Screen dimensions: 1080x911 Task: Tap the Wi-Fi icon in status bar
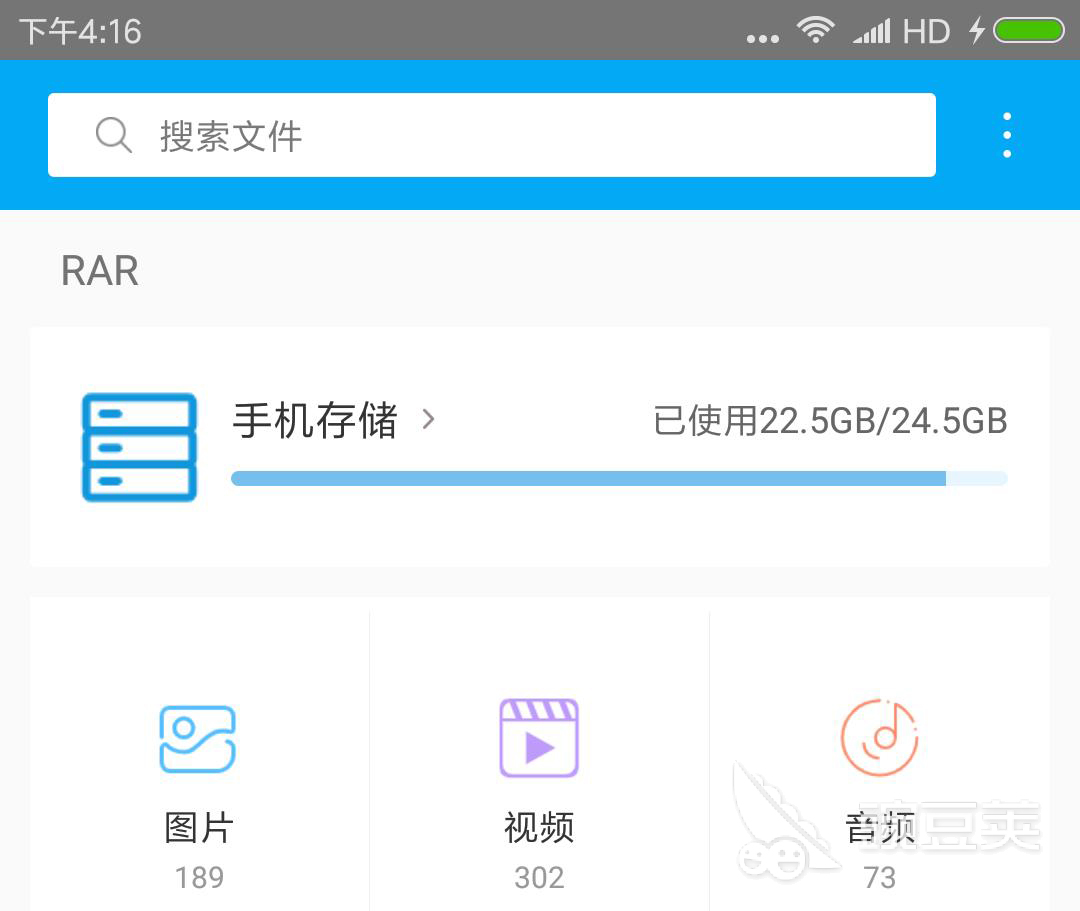[x=816, y=30]
